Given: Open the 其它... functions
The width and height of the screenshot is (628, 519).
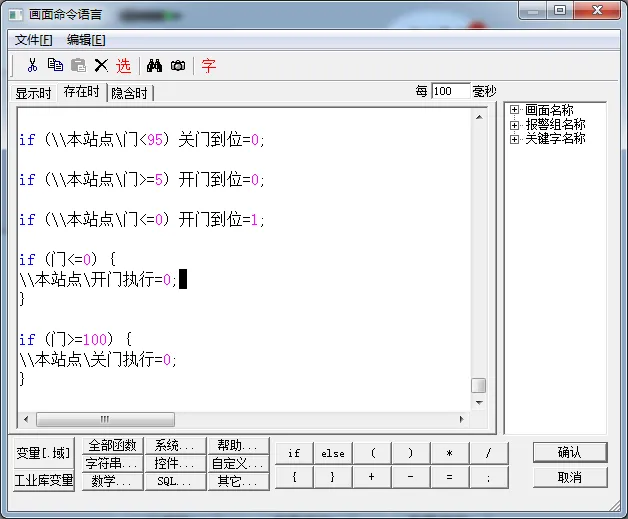Looking at the screenshot, I should [x=238, y=481].
